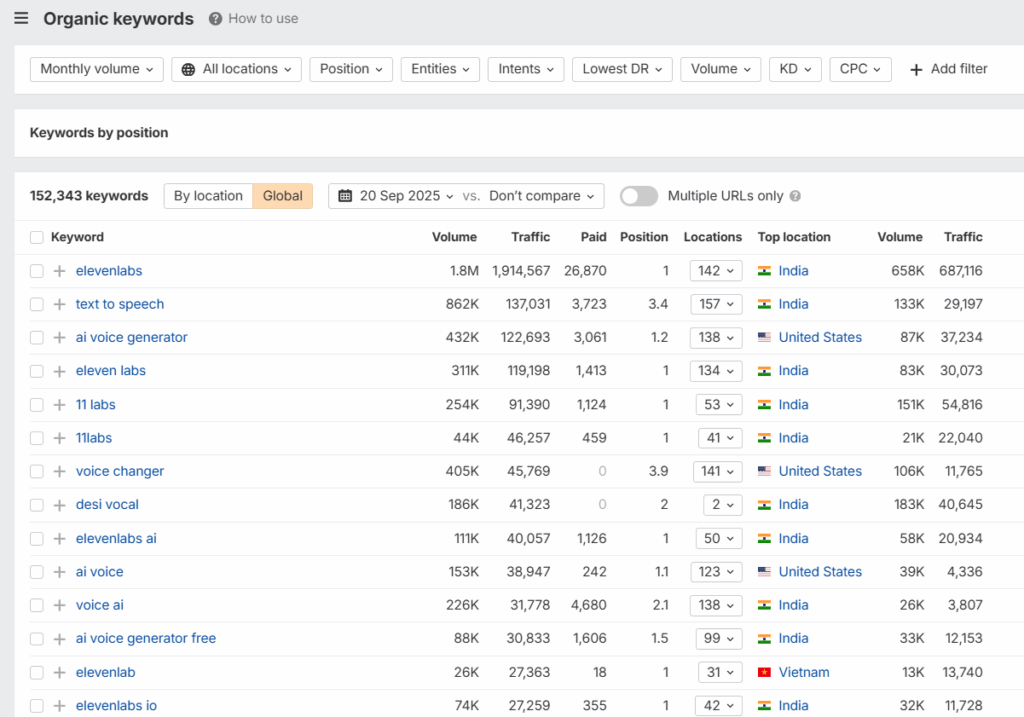Screen dimensions: 1024x717
Task: Open the Don't compare dropdown
Action: pyautogui.click(x=541, y=196)
